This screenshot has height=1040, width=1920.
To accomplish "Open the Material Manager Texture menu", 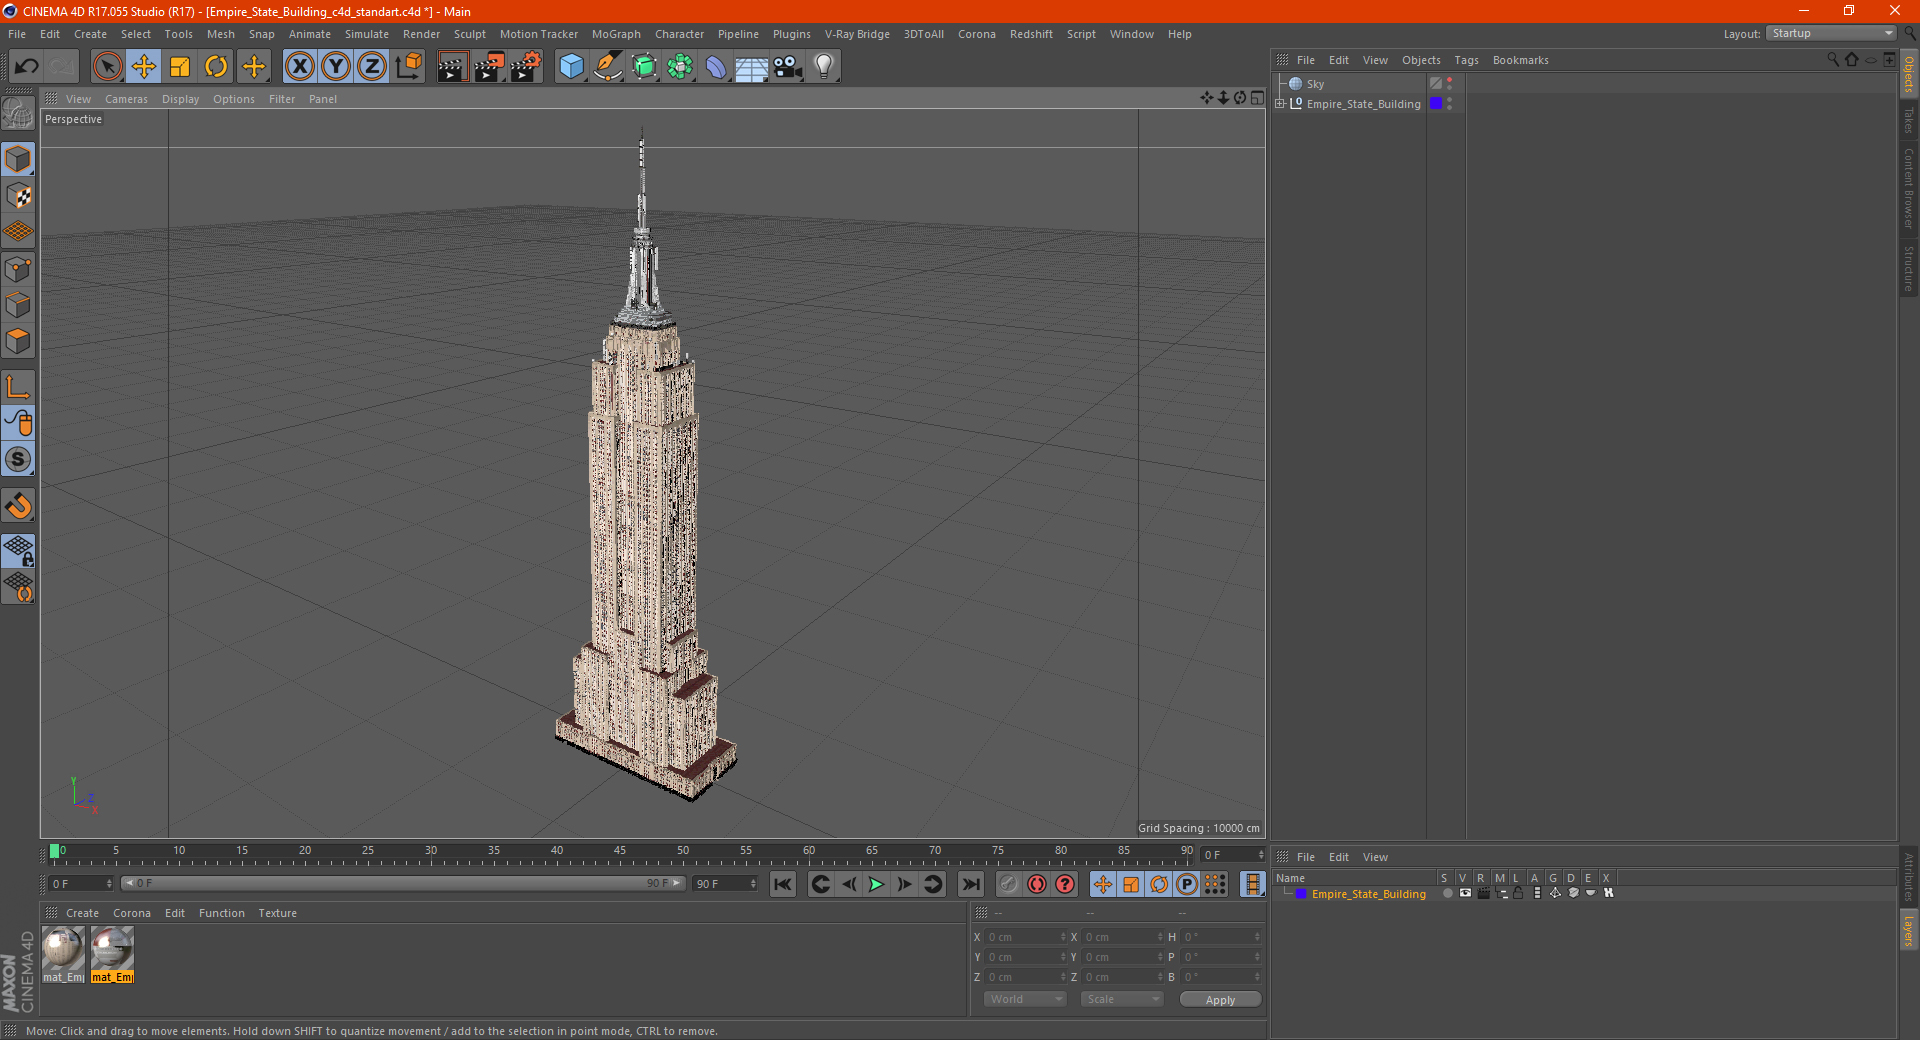I will [277, 913].
